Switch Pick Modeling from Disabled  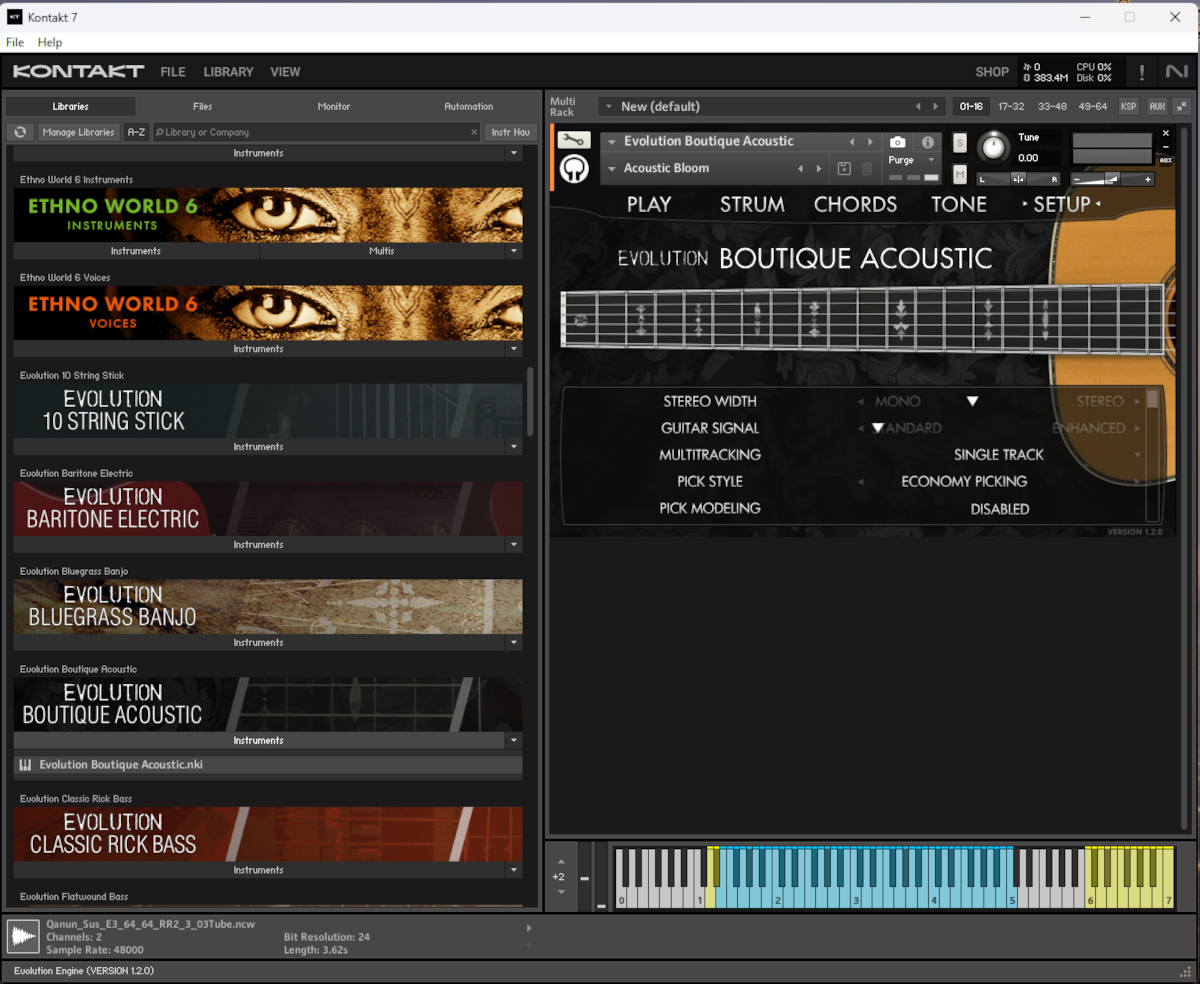pos(999,509)
